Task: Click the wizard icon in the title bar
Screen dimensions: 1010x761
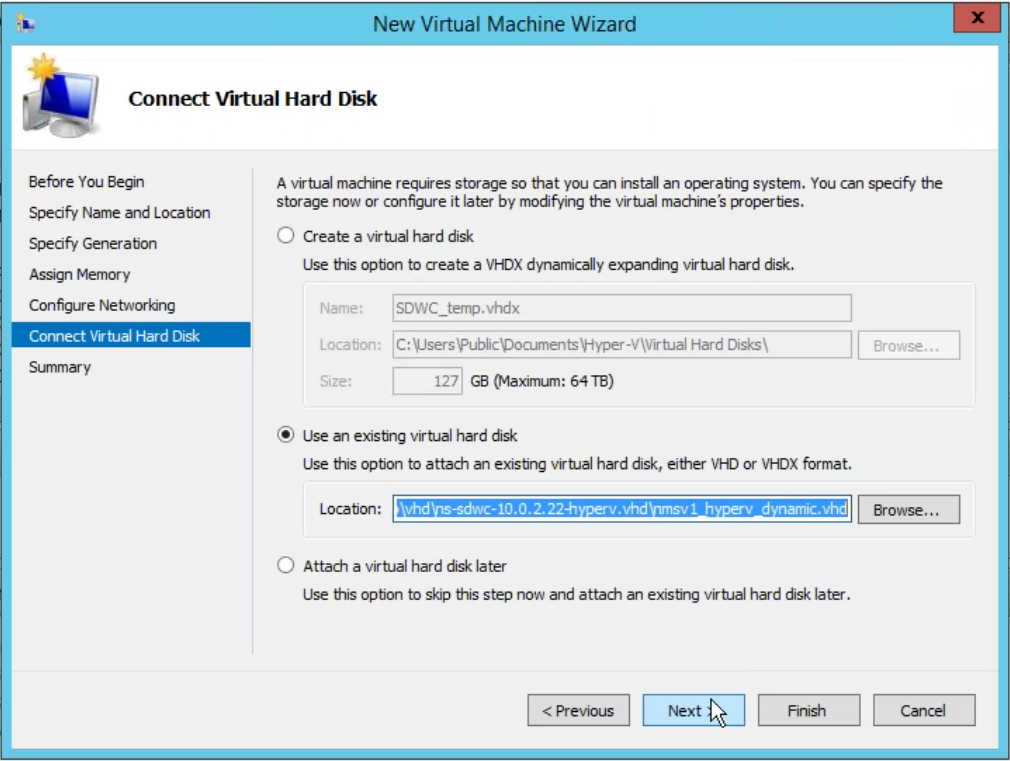Action: tap(25, 24)
